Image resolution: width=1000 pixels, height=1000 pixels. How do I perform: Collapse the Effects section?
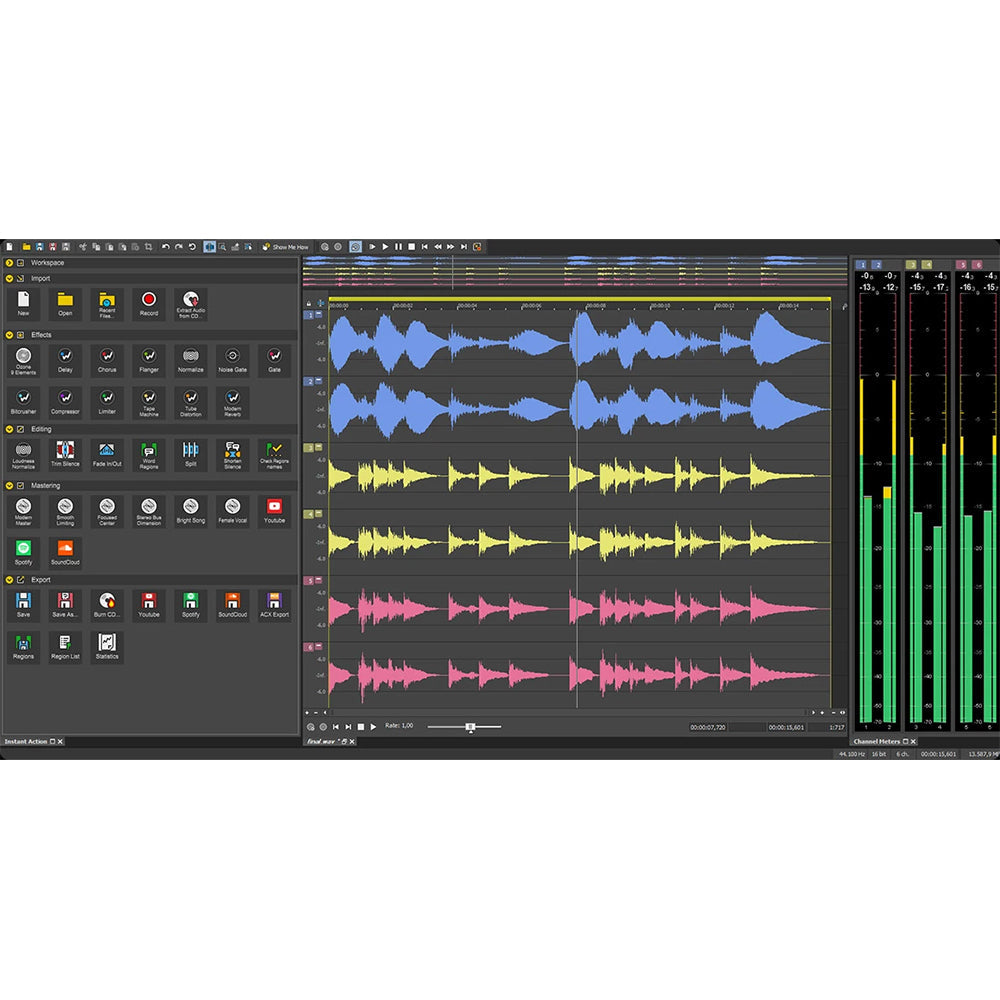9,334
